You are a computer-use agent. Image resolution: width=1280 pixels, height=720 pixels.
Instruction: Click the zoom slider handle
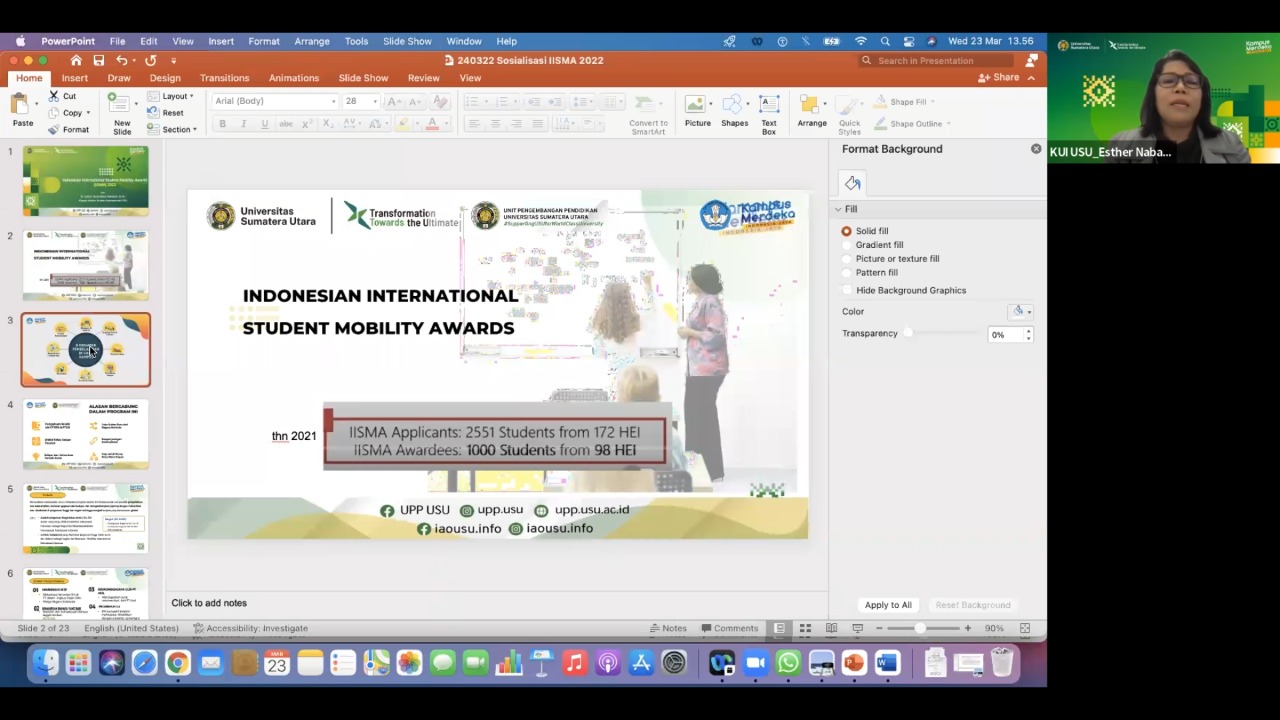pyautogui.click(x=920, y=628)
